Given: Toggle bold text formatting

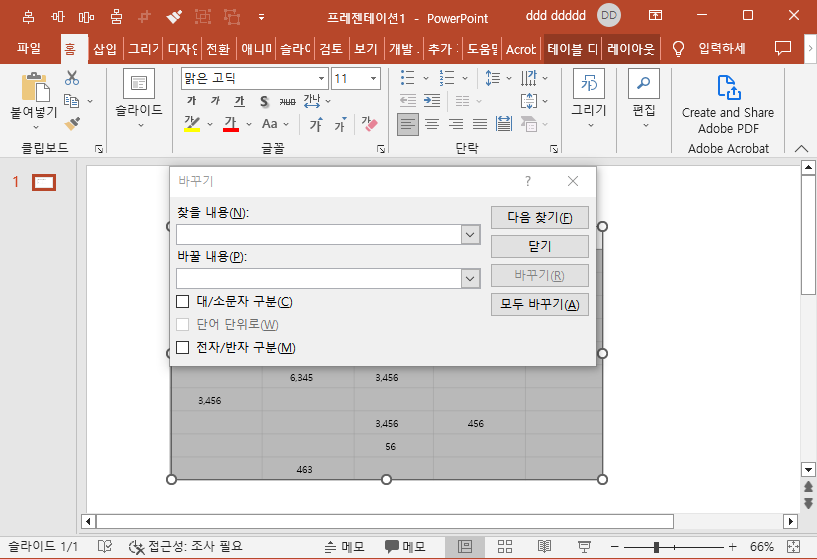Looking at the screenshot, I should 192,101.
